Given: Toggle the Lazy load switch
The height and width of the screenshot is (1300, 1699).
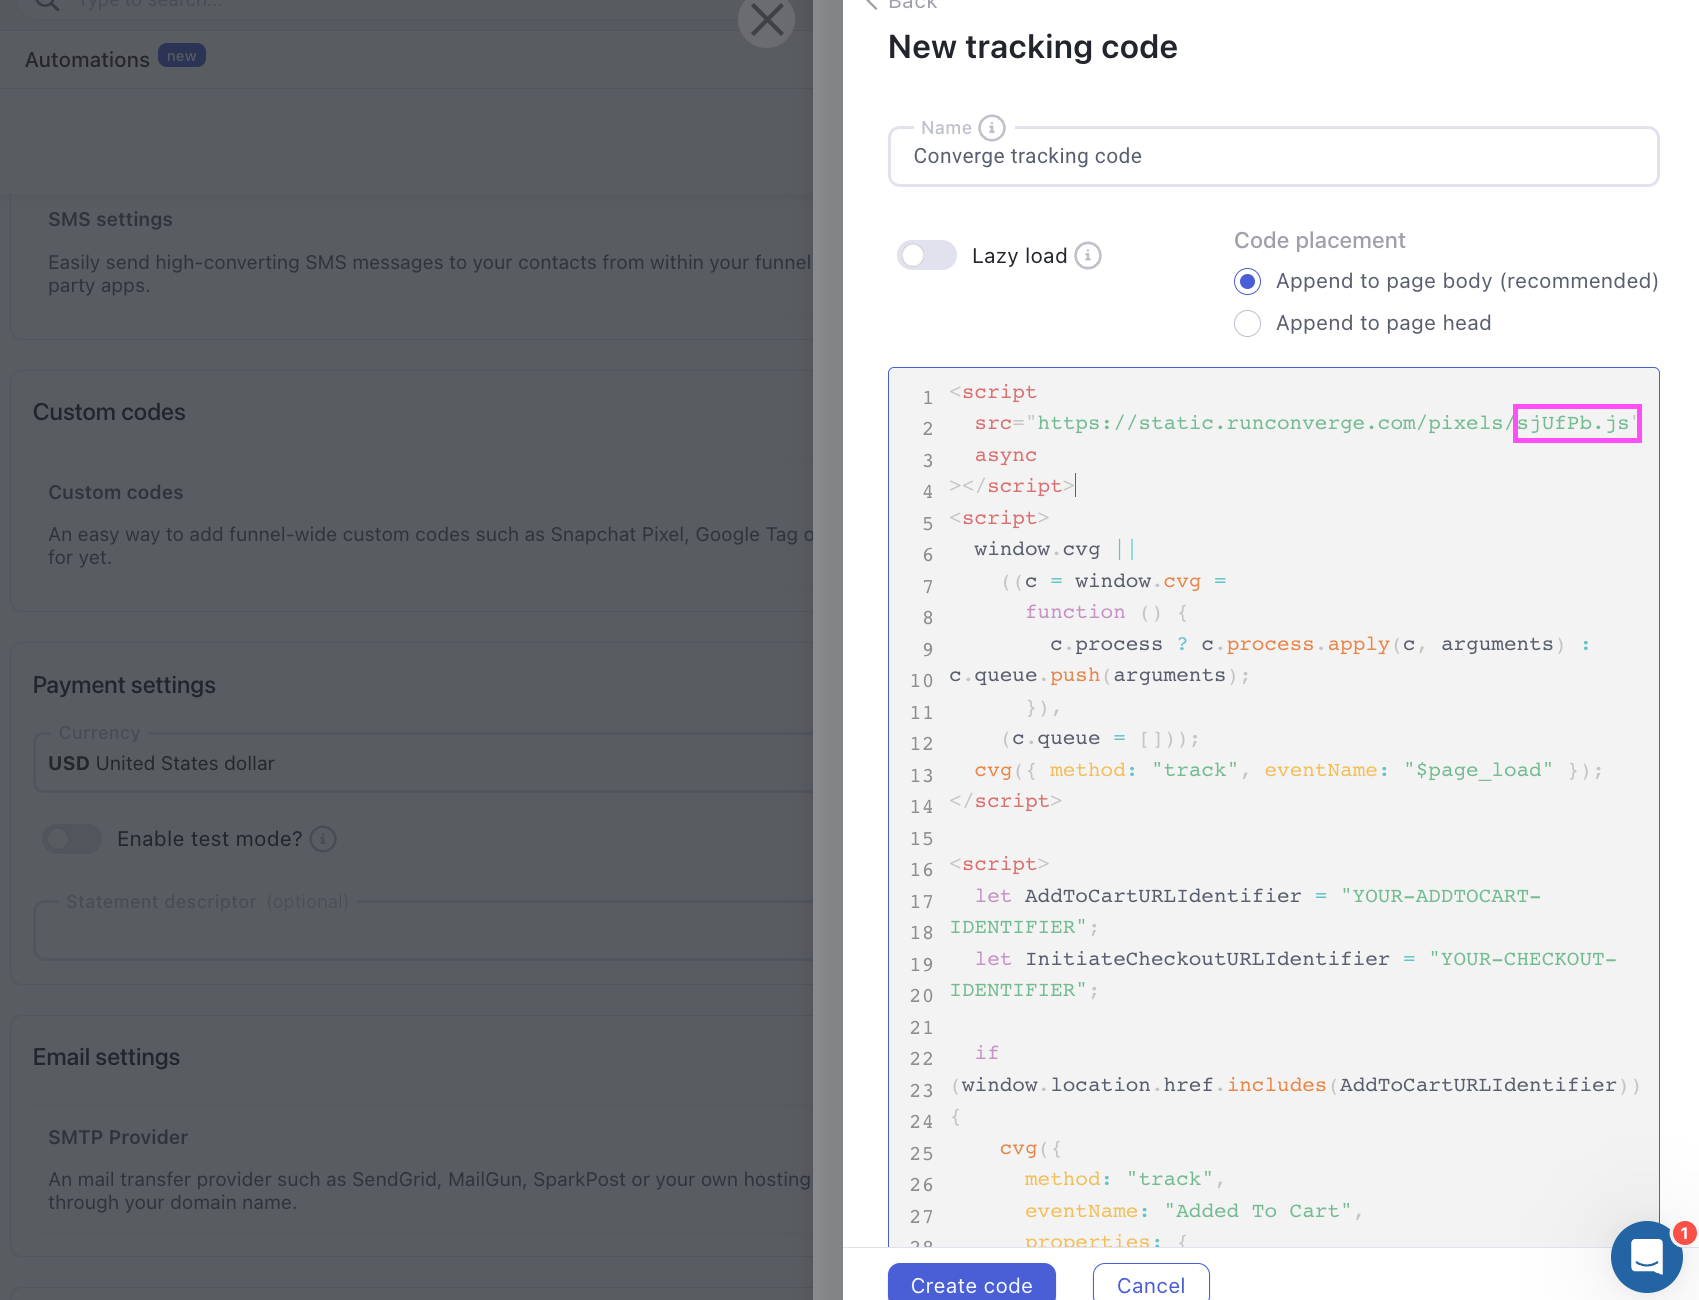Looking at the screenshot, I should (x=927, y=256).
